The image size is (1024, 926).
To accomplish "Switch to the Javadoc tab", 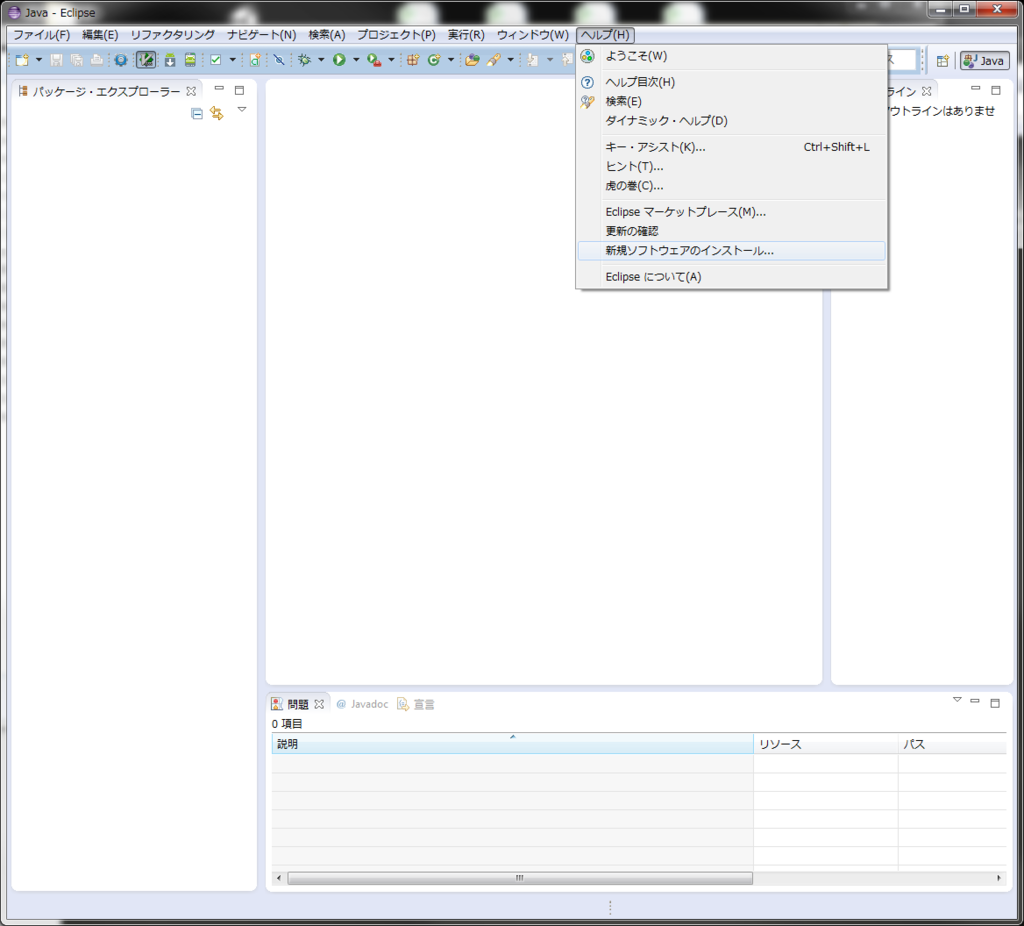I will 362,704.
